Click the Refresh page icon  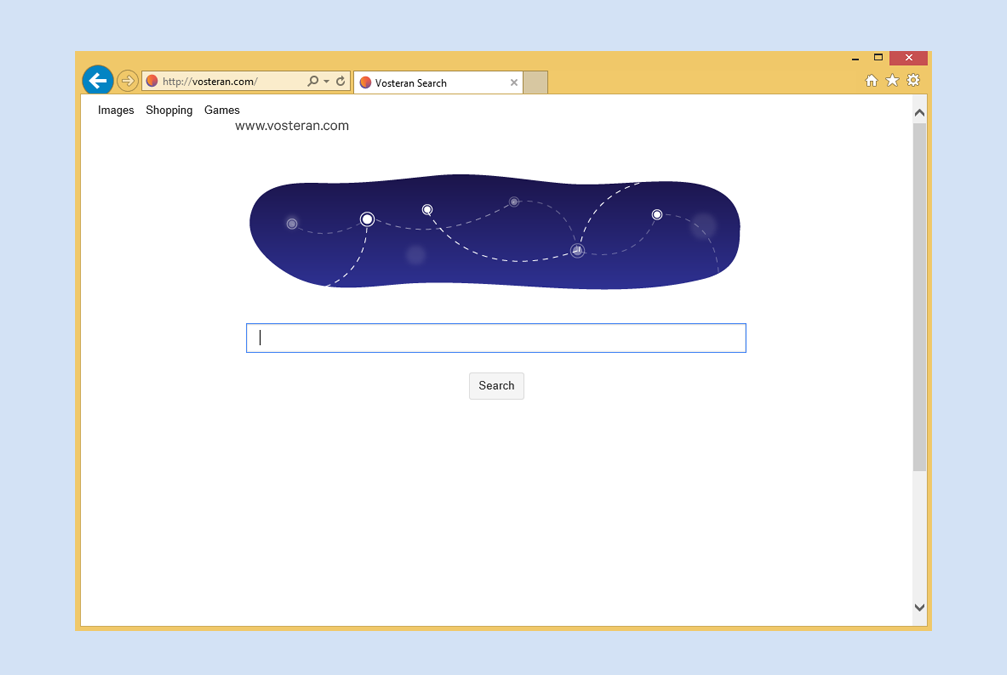pyautogui.click(x=340, y=81)
